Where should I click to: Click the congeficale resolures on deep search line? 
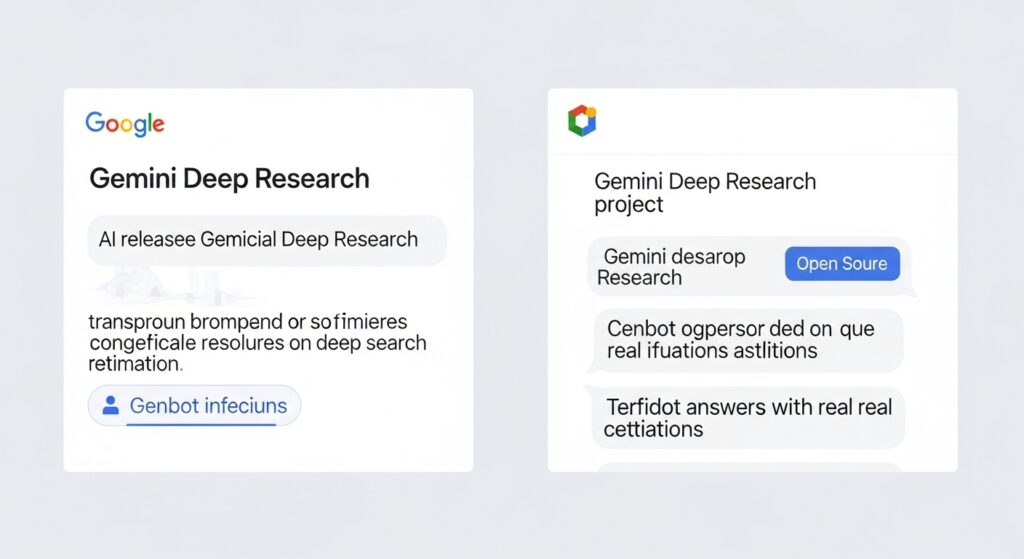[257, 343]
